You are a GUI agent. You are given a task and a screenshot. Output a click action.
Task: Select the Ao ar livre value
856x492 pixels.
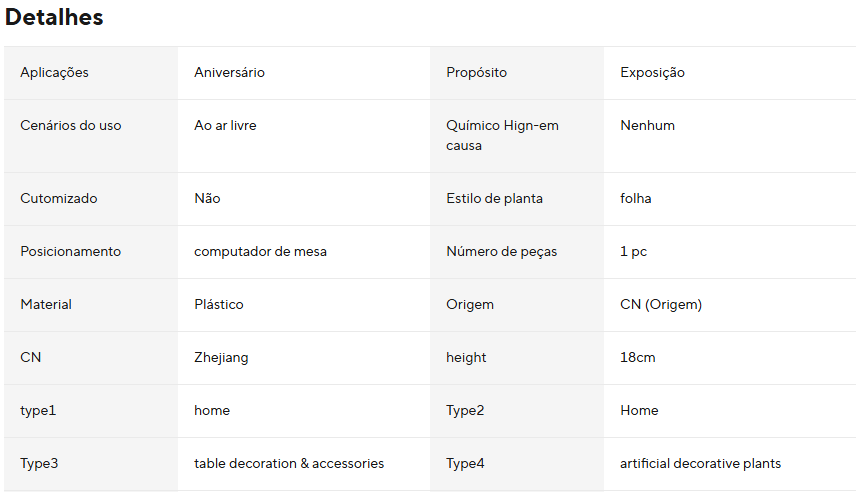225,126
